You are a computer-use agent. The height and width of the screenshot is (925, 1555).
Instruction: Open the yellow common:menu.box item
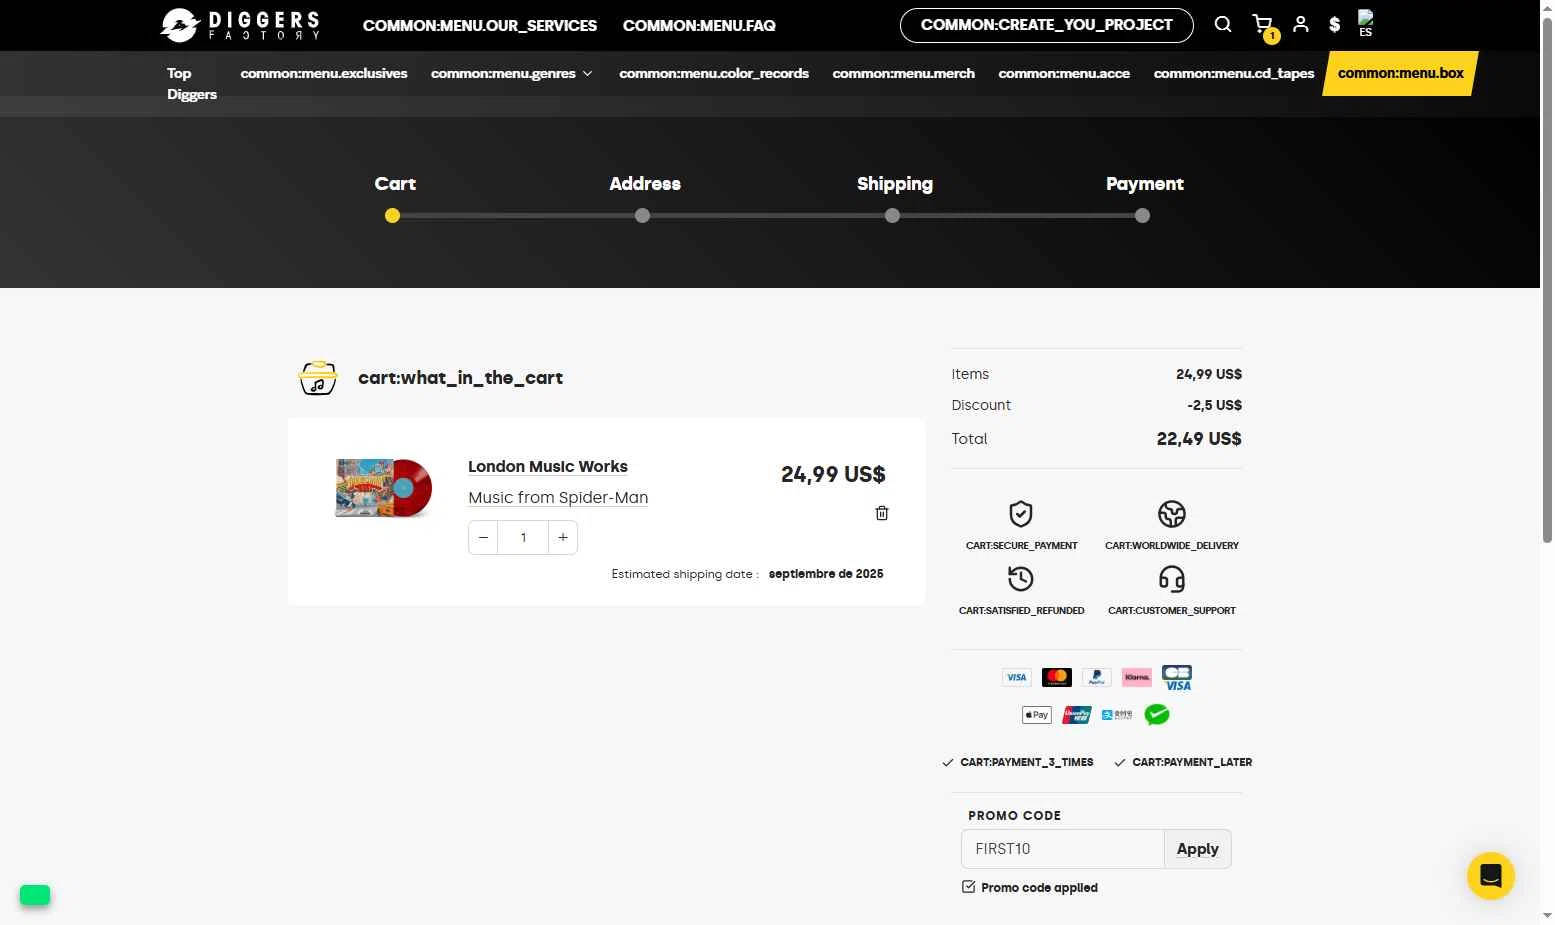coord(1400,73)
